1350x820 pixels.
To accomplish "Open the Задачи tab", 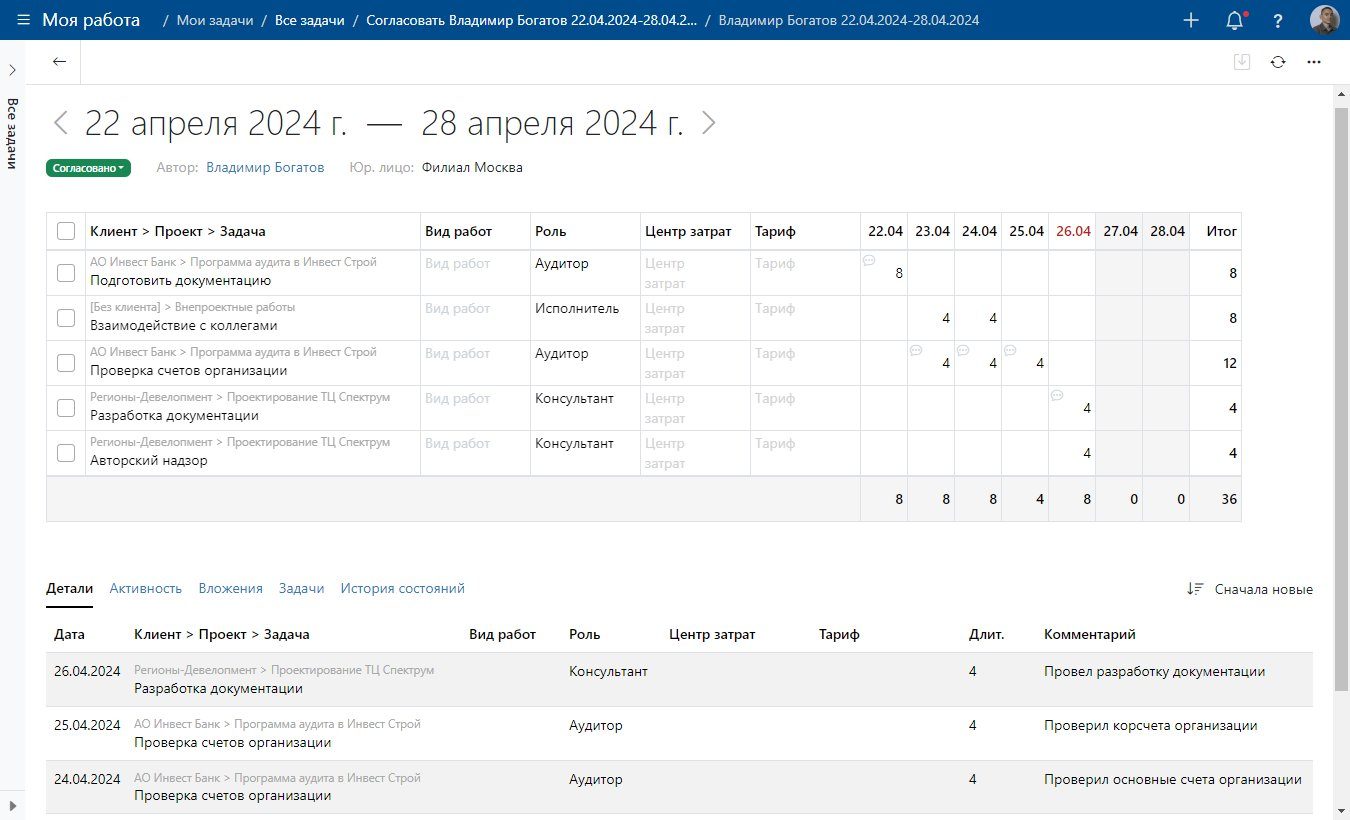I will pos(302,589).
